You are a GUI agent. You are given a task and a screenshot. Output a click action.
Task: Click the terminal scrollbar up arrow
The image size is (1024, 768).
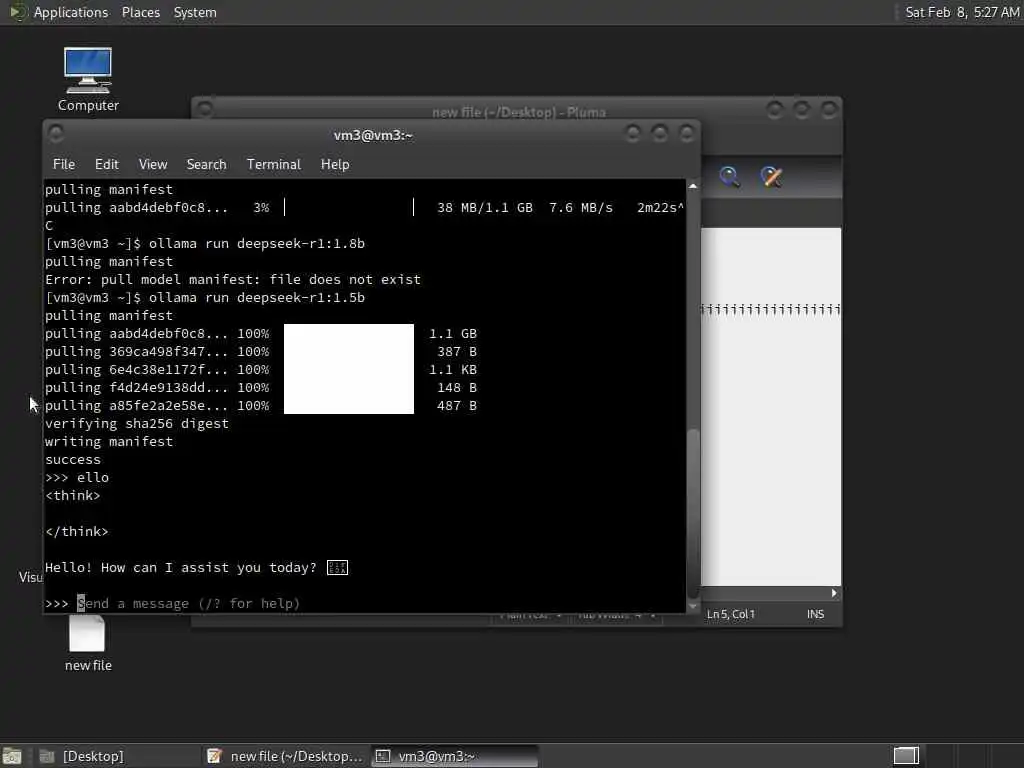pyautogui.click(x=693, y=186)
